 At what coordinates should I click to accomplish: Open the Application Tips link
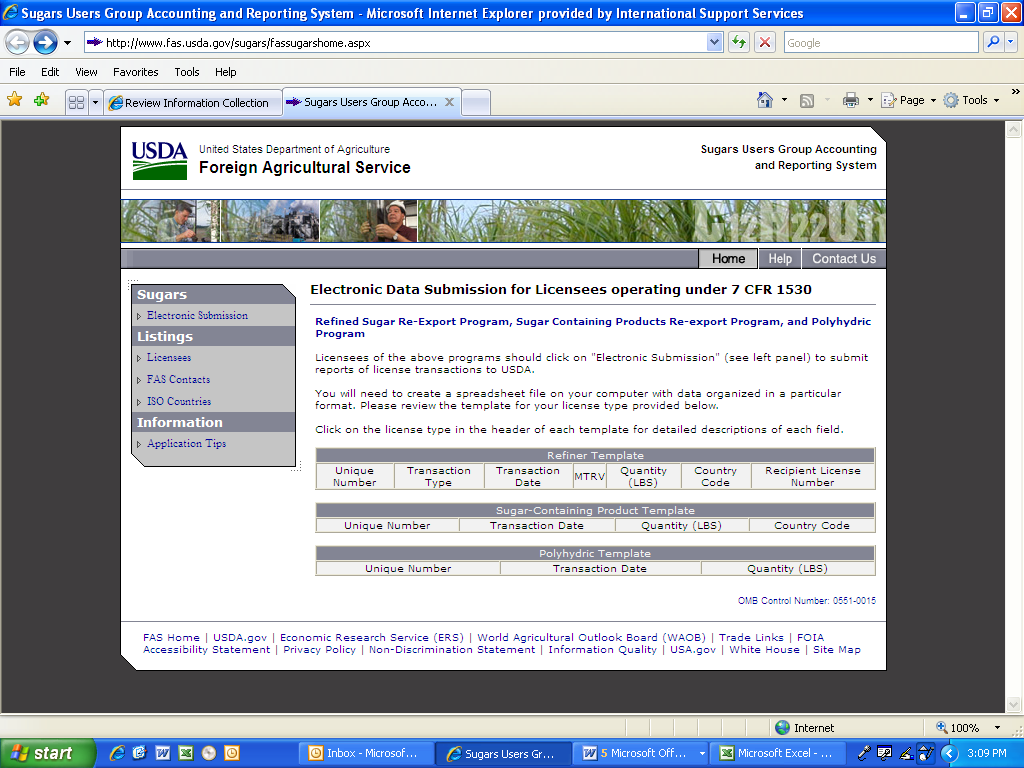186,443
